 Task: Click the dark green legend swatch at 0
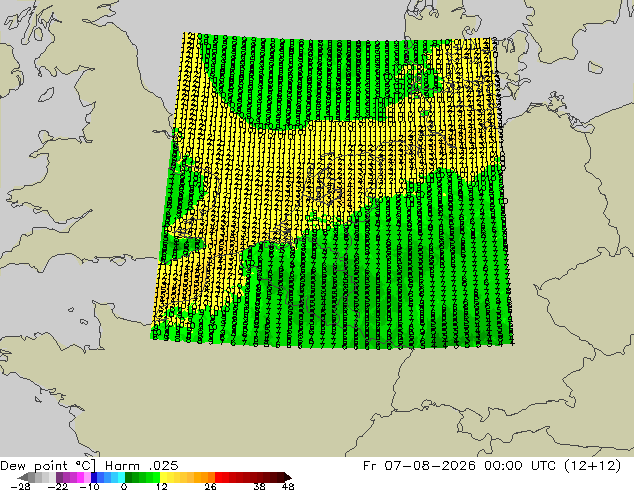pos(129,477)
